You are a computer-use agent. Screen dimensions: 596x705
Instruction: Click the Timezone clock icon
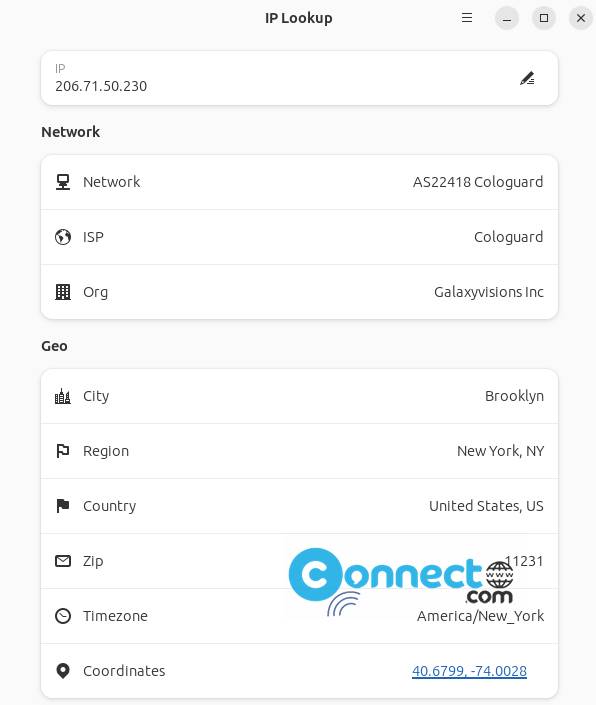click(63, 616)
